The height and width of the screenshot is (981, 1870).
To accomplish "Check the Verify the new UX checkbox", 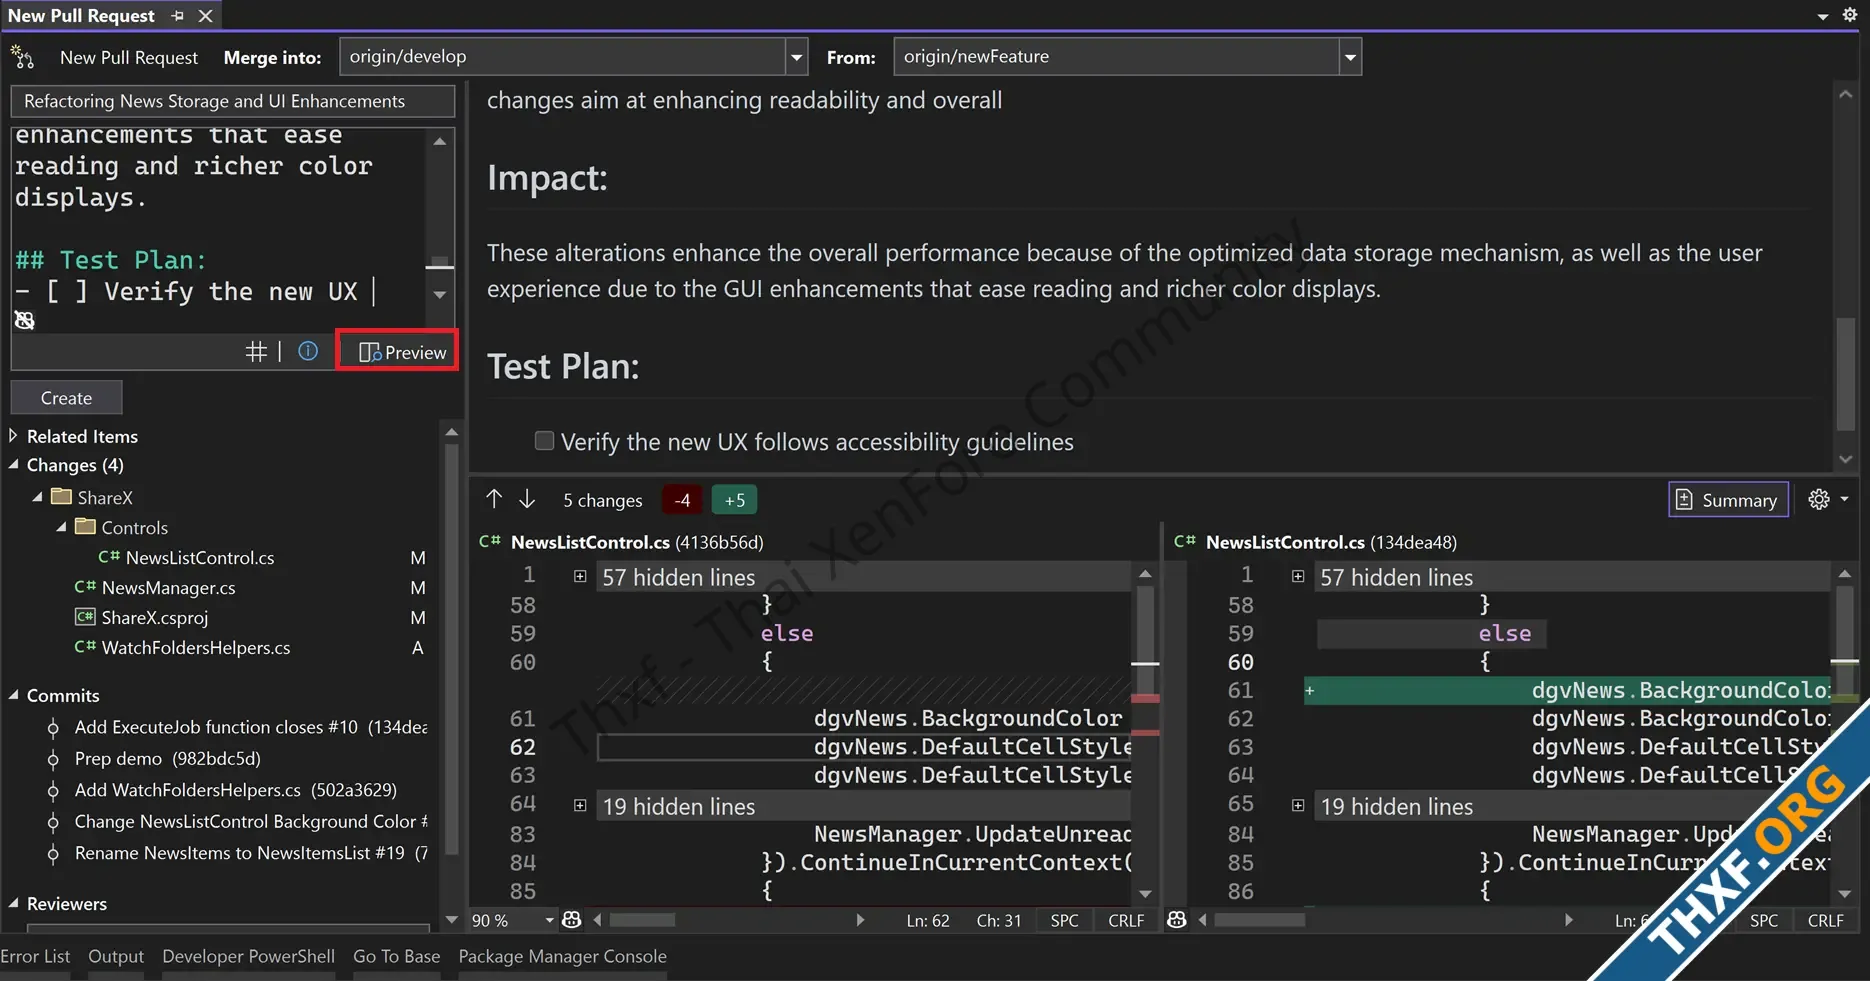I will click(x=544, y=441).
